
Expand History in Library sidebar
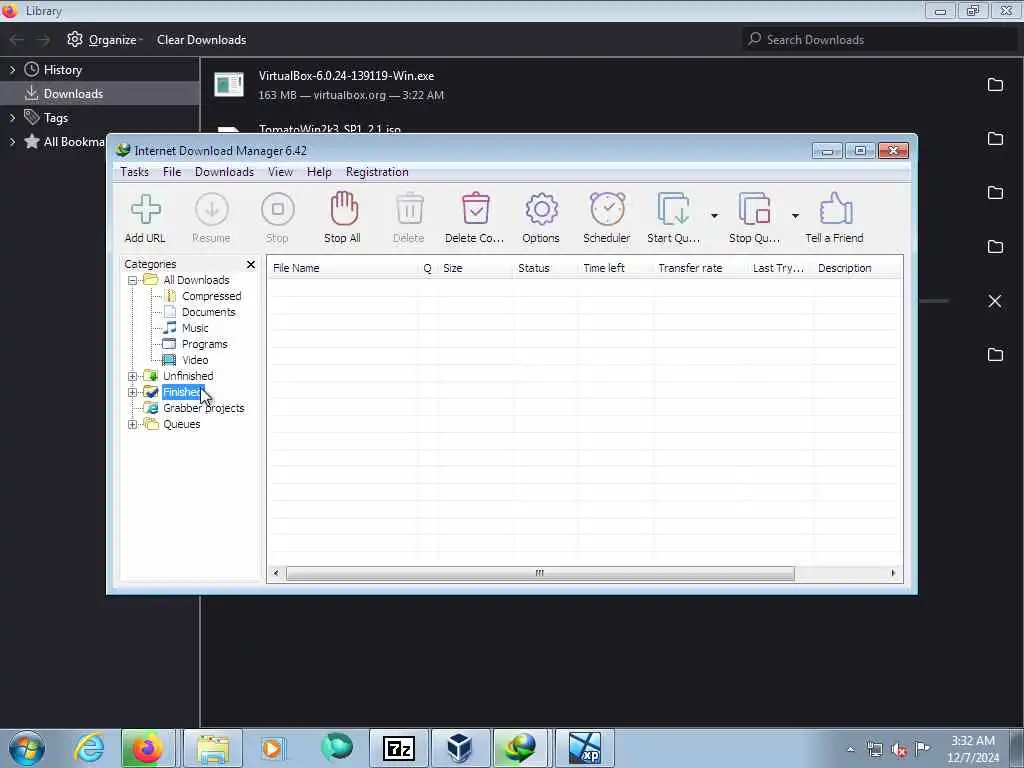[x=12, y=70]
